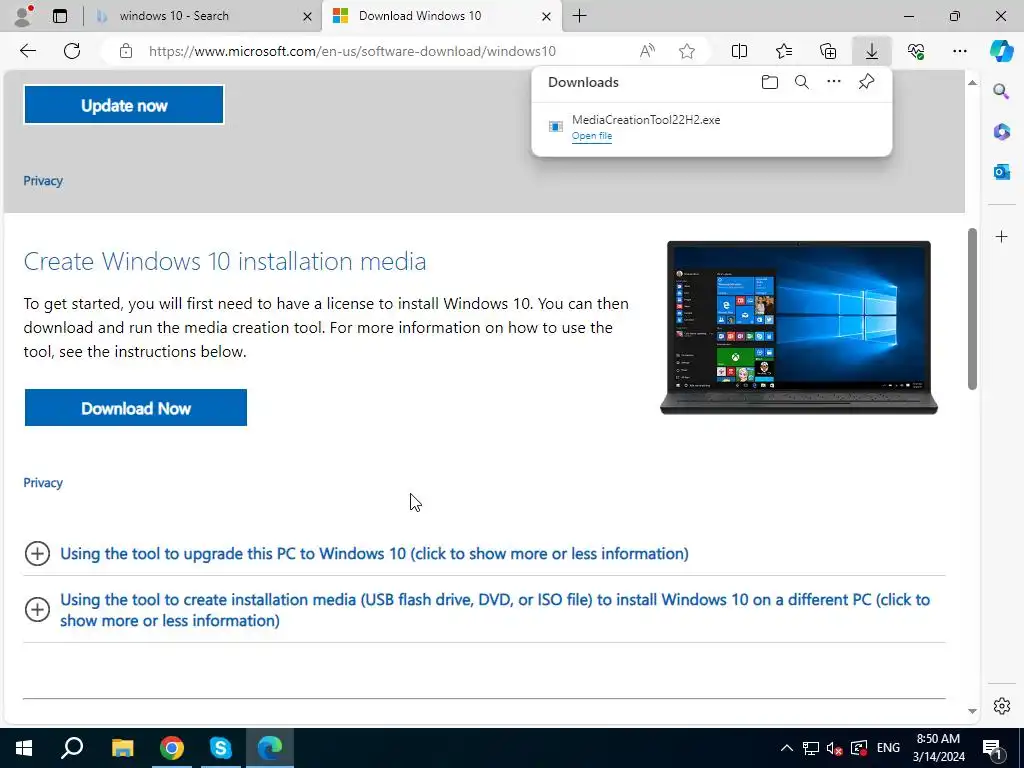Open taskbar Search
Image resolution: width=1024 pixels, height=768 pixels.
pos(72,748)
